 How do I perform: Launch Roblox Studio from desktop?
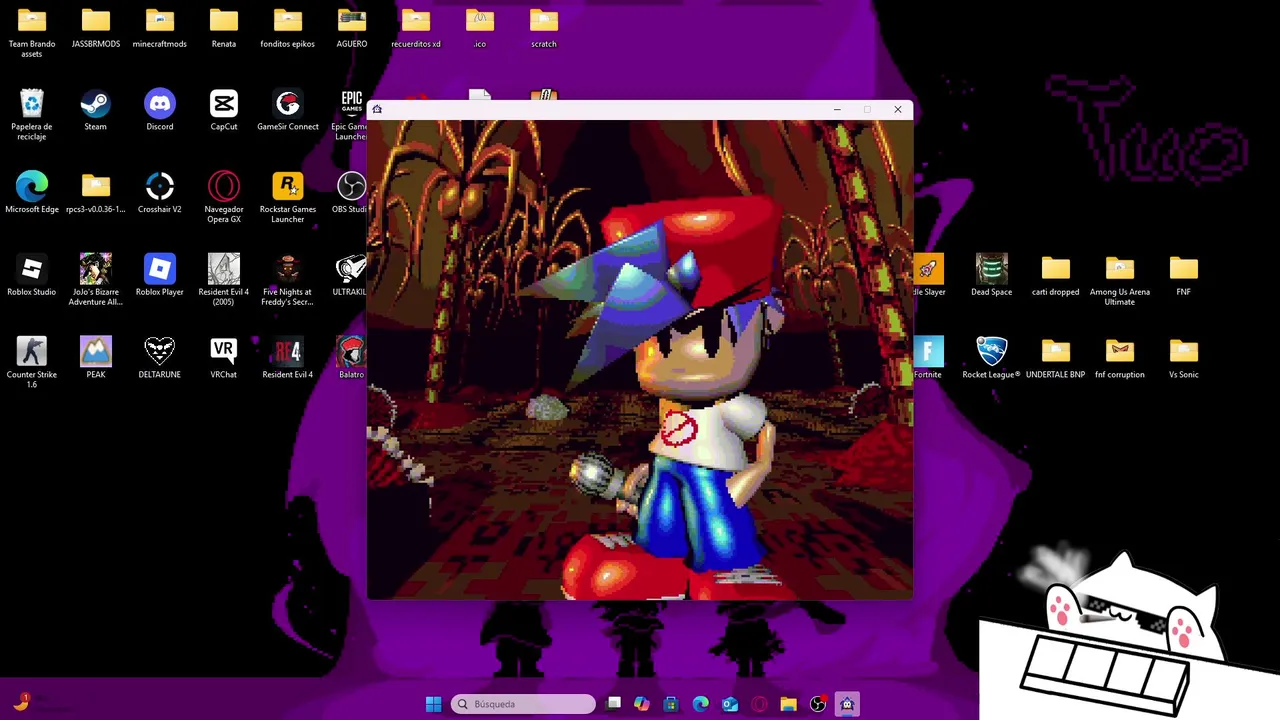tap(32, 276)
